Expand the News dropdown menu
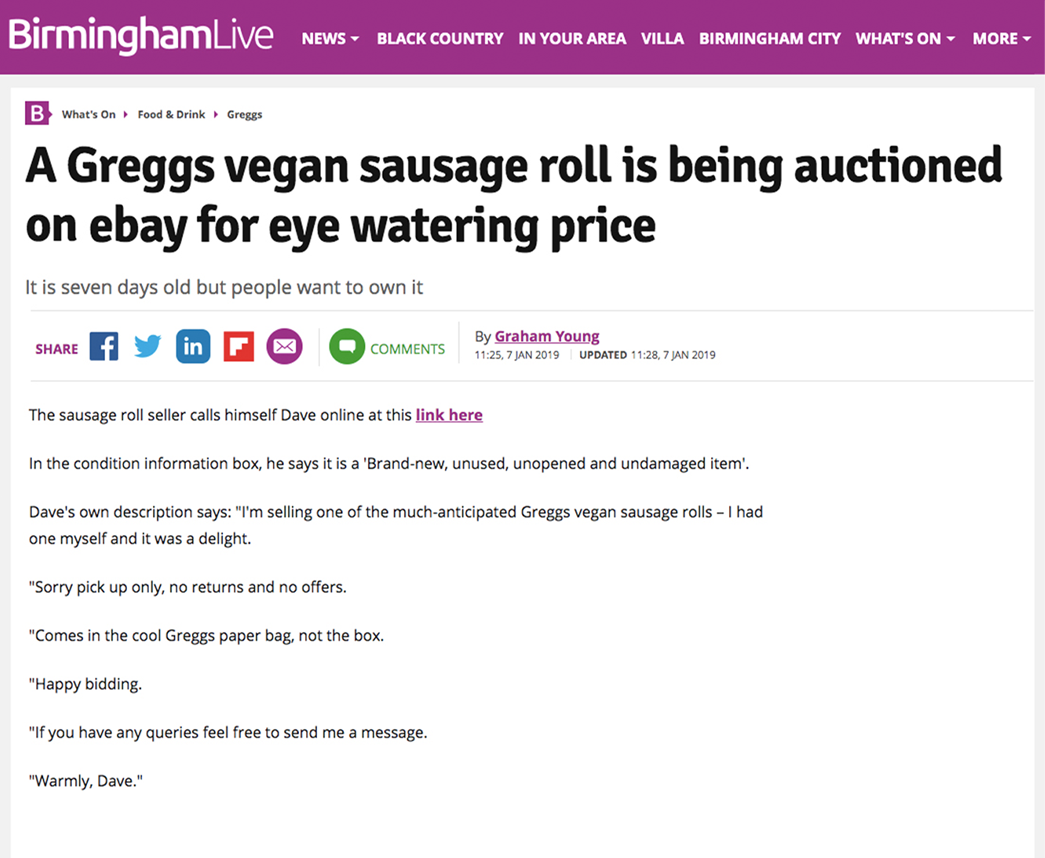The height and width of the screenshot is (858, 1045). [x=330, y=38]
